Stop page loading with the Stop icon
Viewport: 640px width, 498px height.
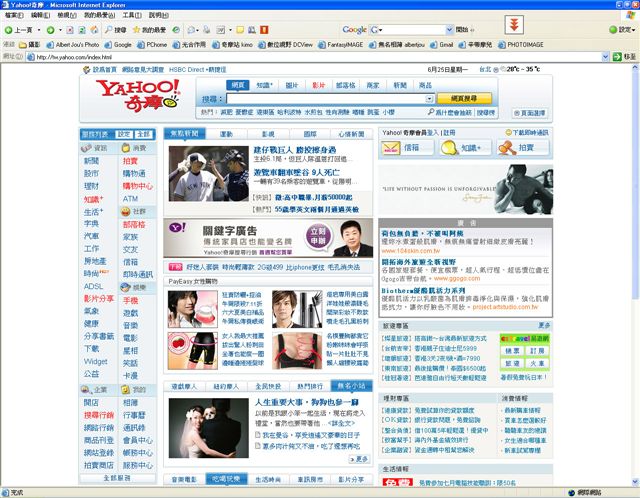click(70, 30)
